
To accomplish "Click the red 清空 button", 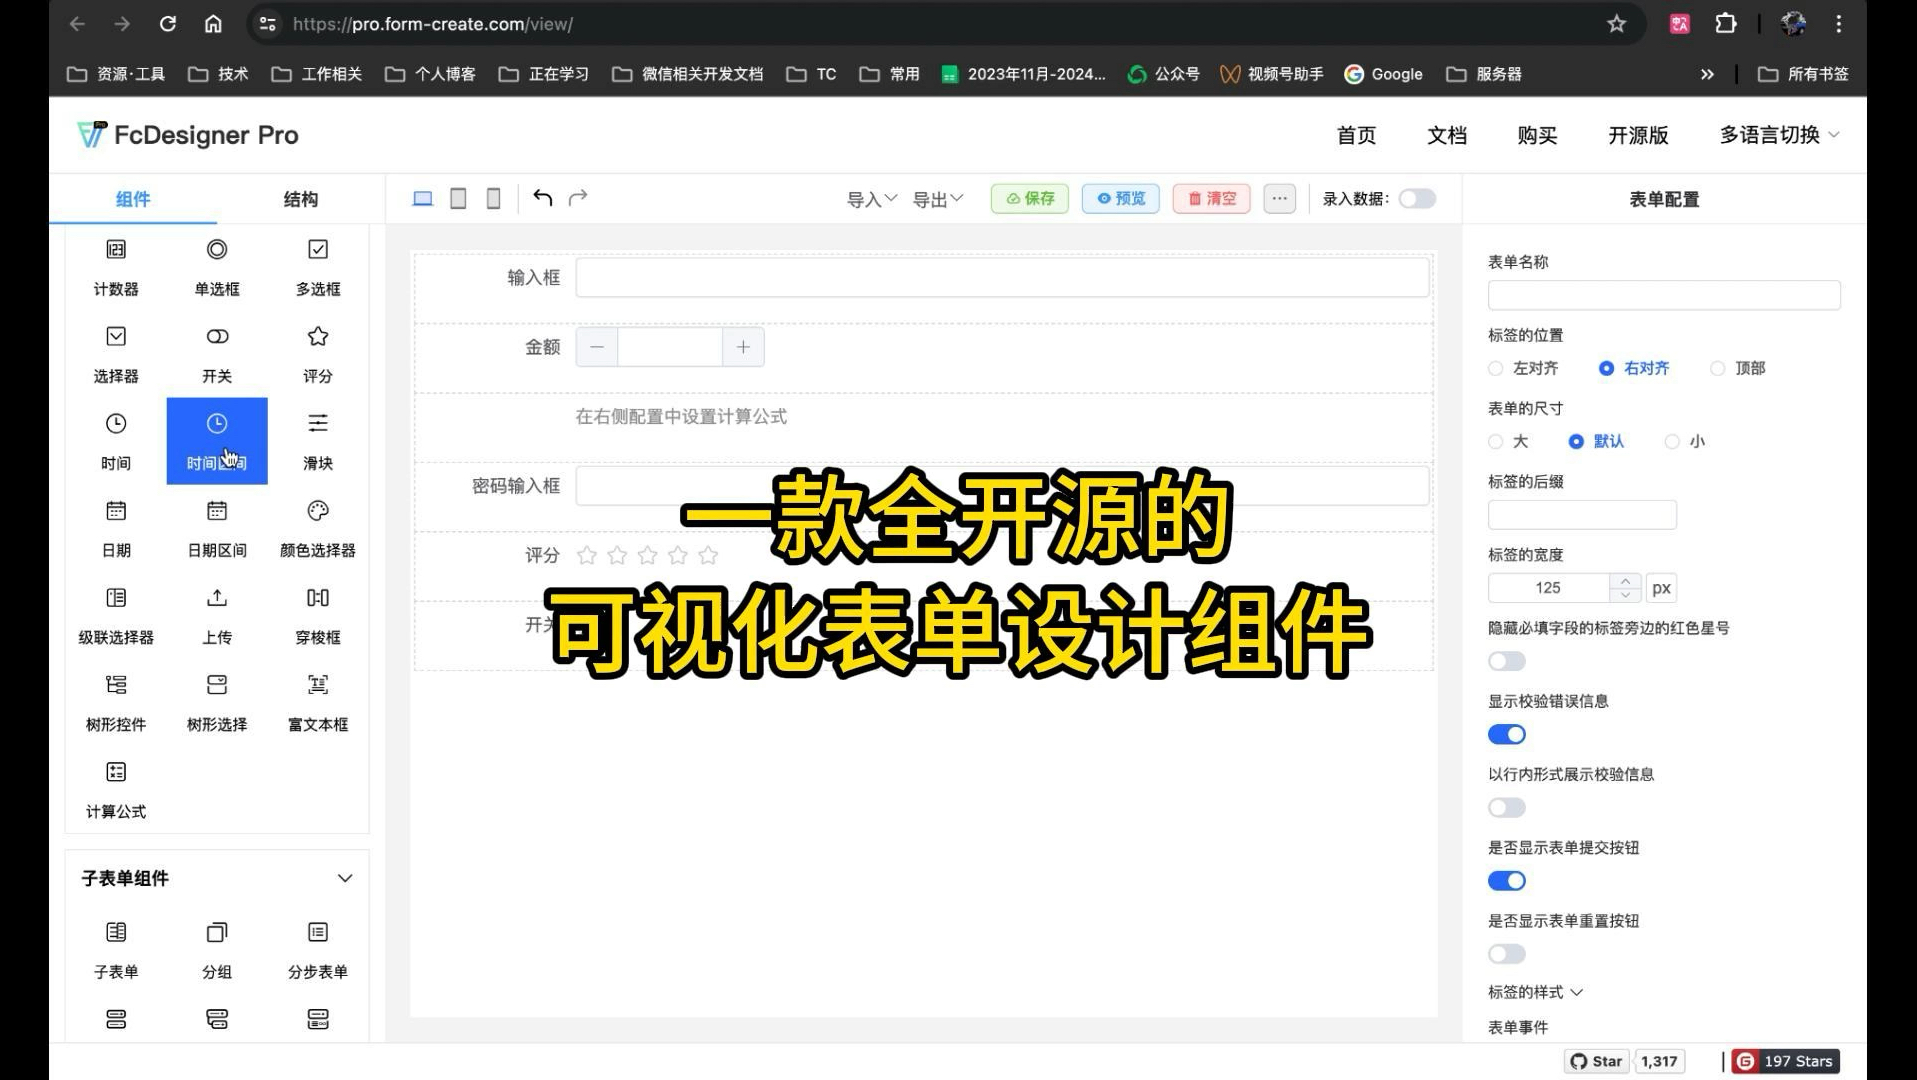I will click(x=1212, y=198).
